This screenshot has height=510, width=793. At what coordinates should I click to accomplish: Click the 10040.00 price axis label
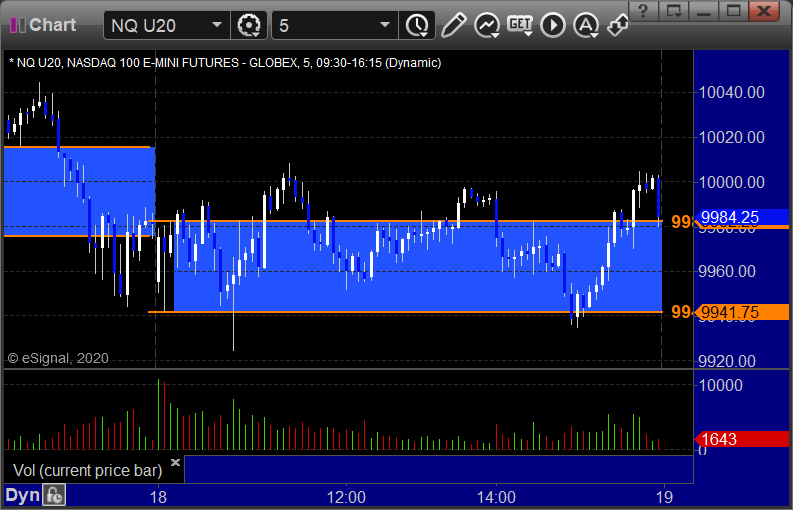(x=731, y=93)
